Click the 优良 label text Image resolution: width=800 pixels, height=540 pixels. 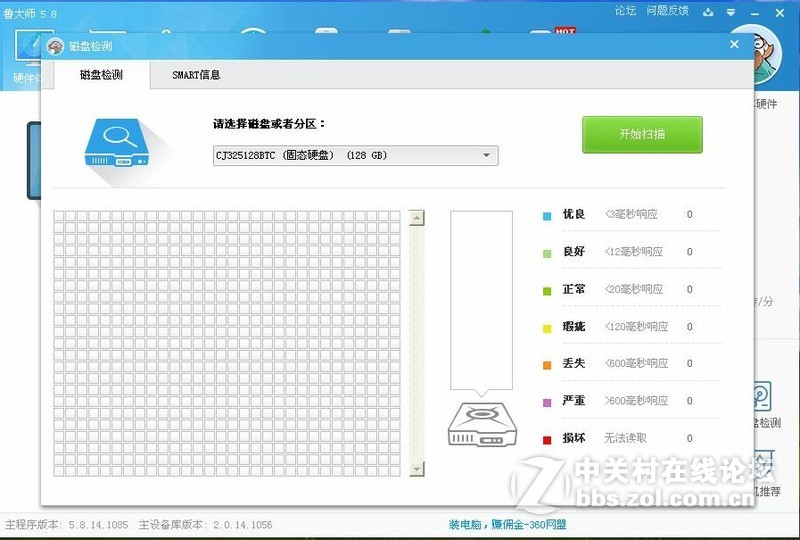(x=573, y=214)
